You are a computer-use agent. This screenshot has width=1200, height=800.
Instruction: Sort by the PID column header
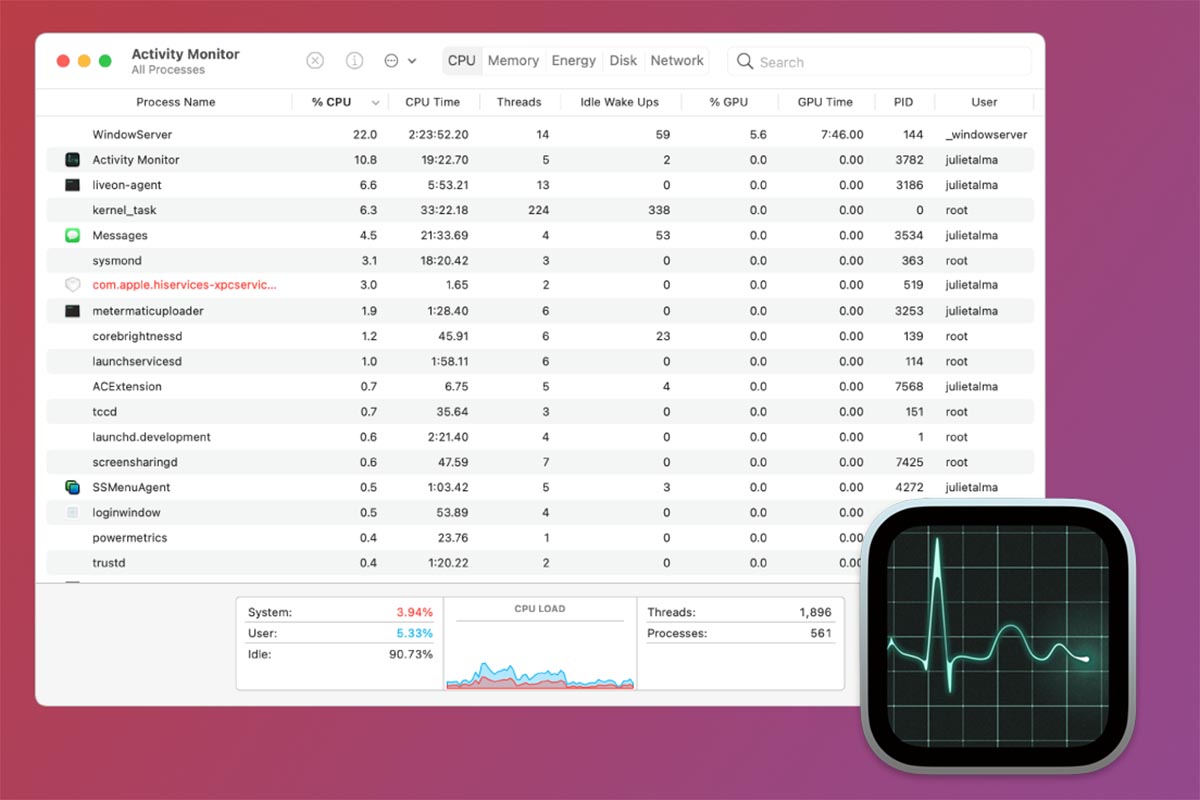point(903,102)
